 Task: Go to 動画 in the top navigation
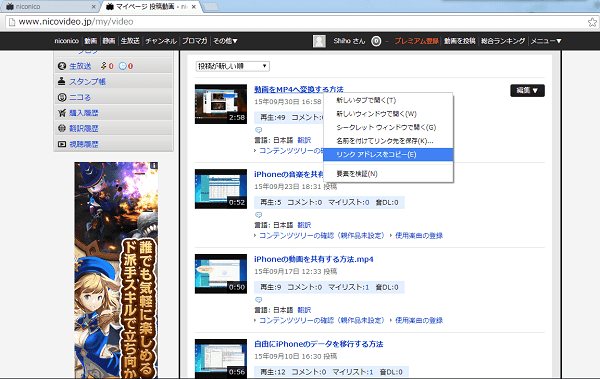91,41
